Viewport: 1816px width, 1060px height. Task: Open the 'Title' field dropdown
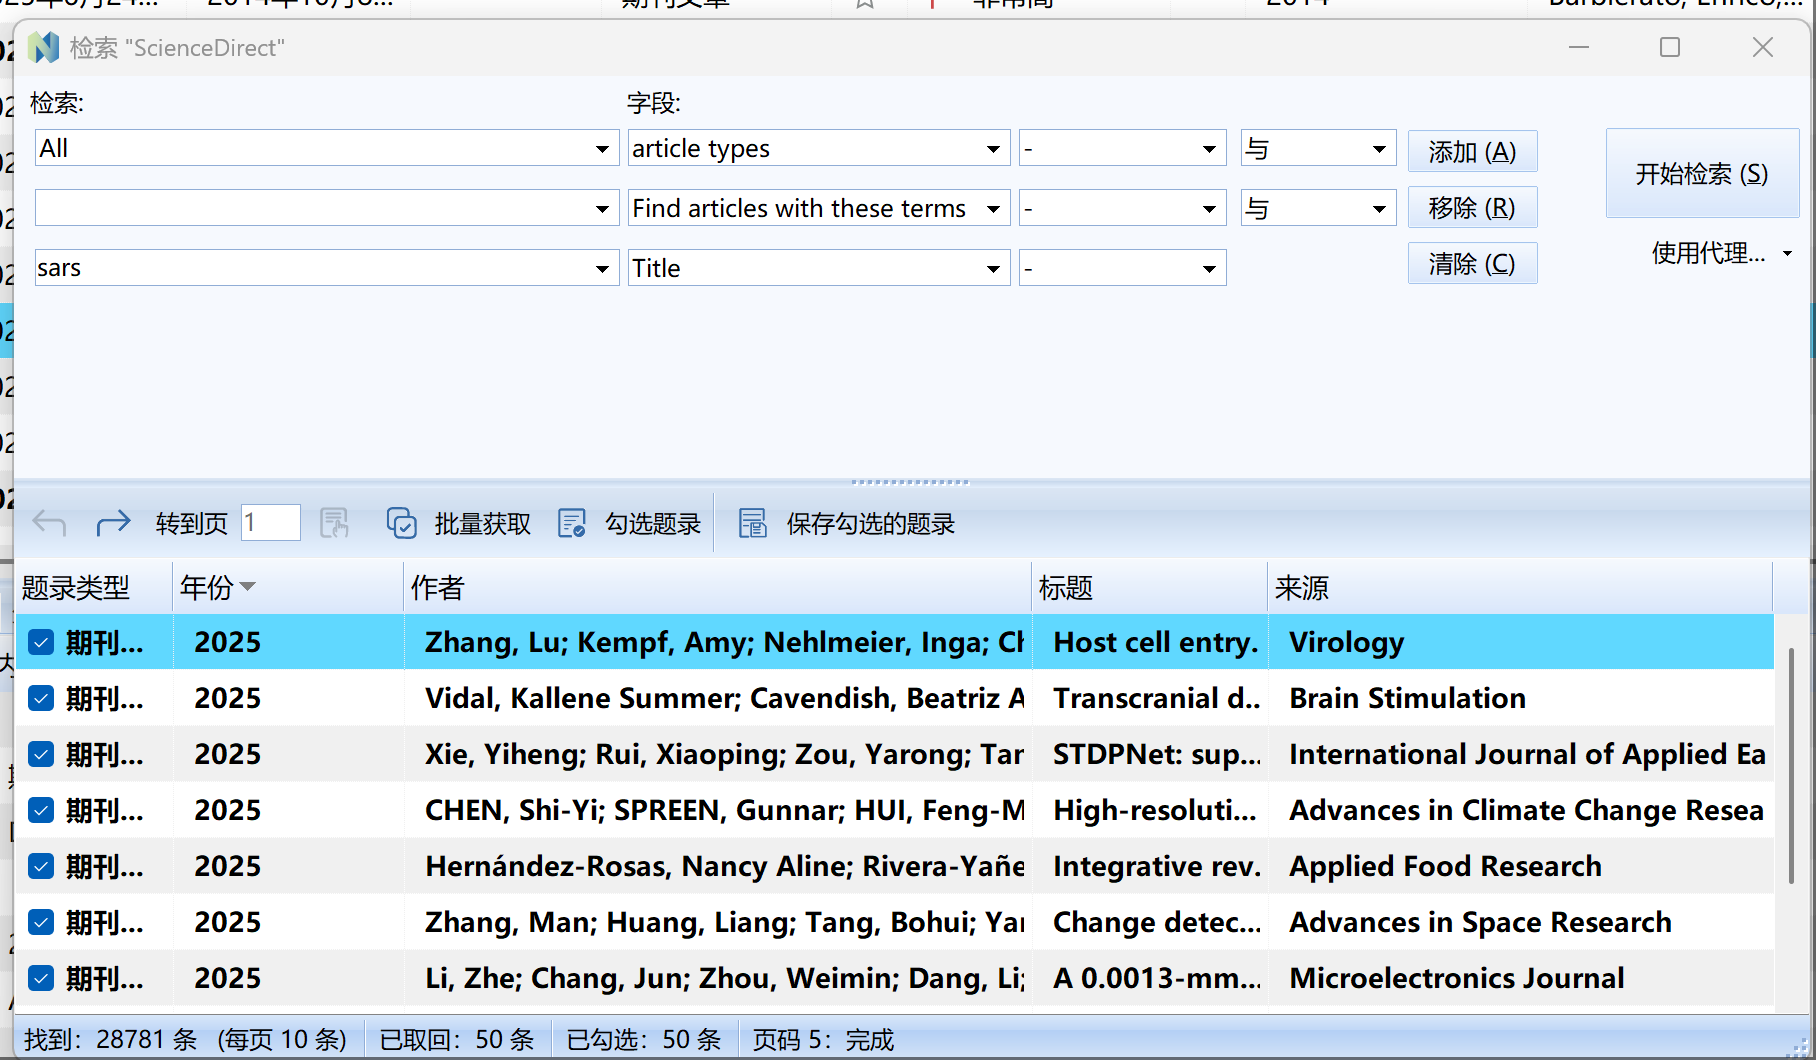click(993, 269)
